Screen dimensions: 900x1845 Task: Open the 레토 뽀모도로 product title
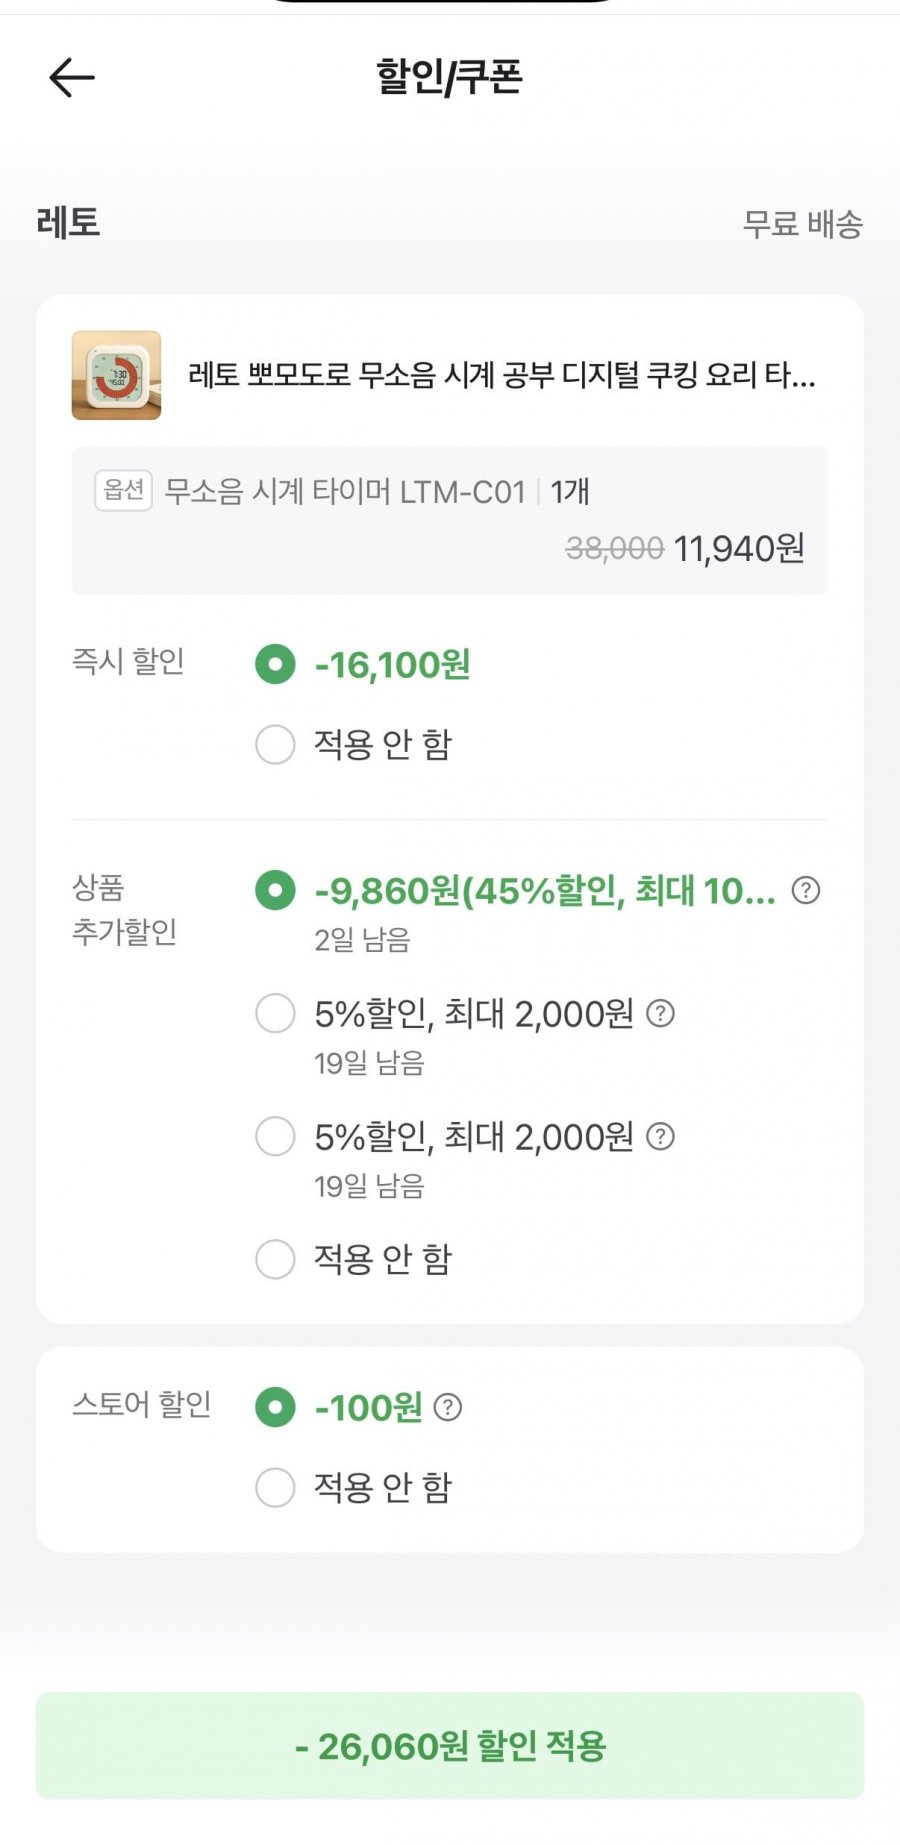pyautogui.click(x=501, y=376)
